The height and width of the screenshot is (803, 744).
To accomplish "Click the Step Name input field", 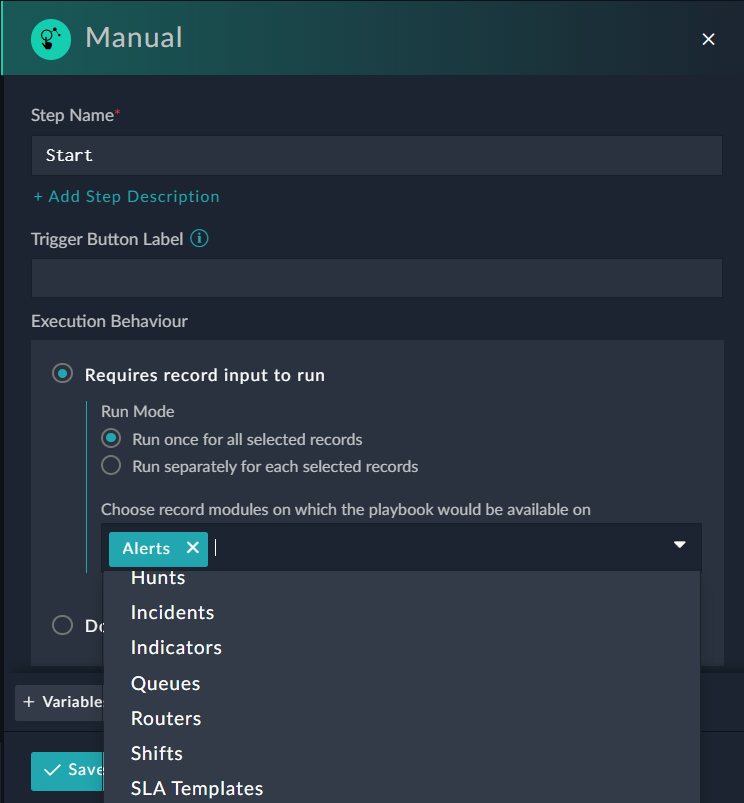I will (x=377, y=155).
